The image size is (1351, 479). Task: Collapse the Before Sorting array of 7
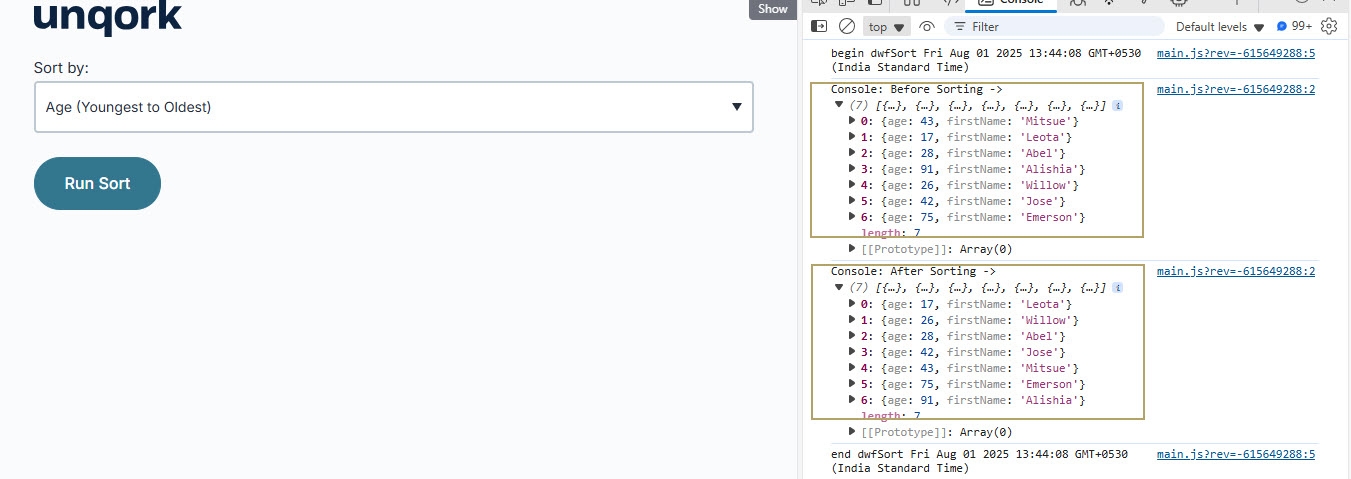coord(839,104)
